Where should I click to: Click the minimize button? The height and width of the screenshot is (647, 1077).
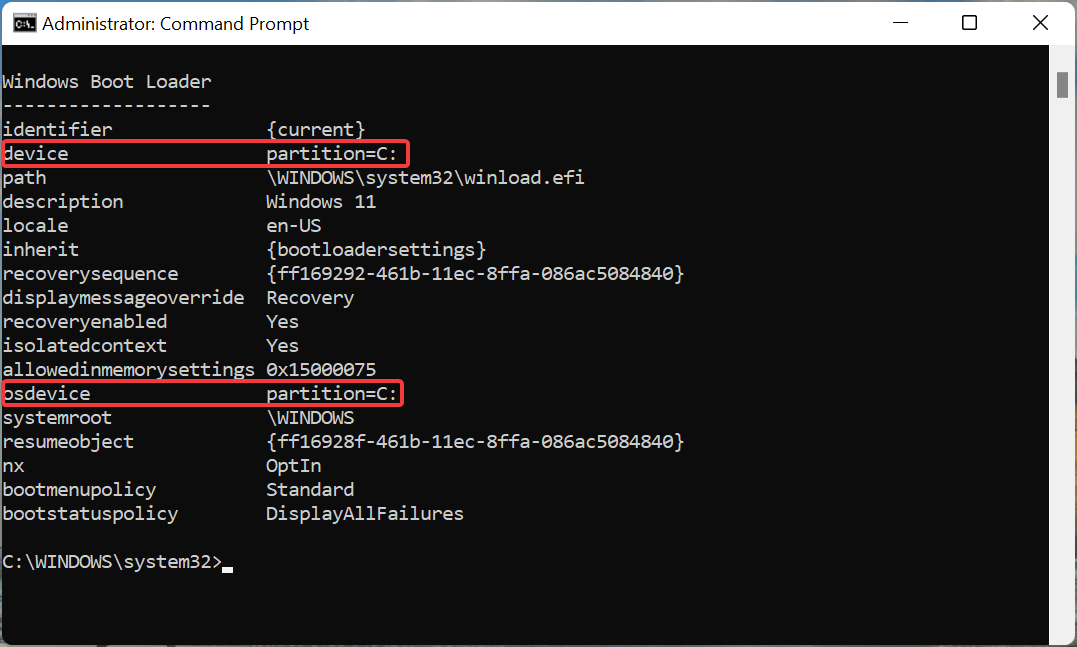click(899, 22)
